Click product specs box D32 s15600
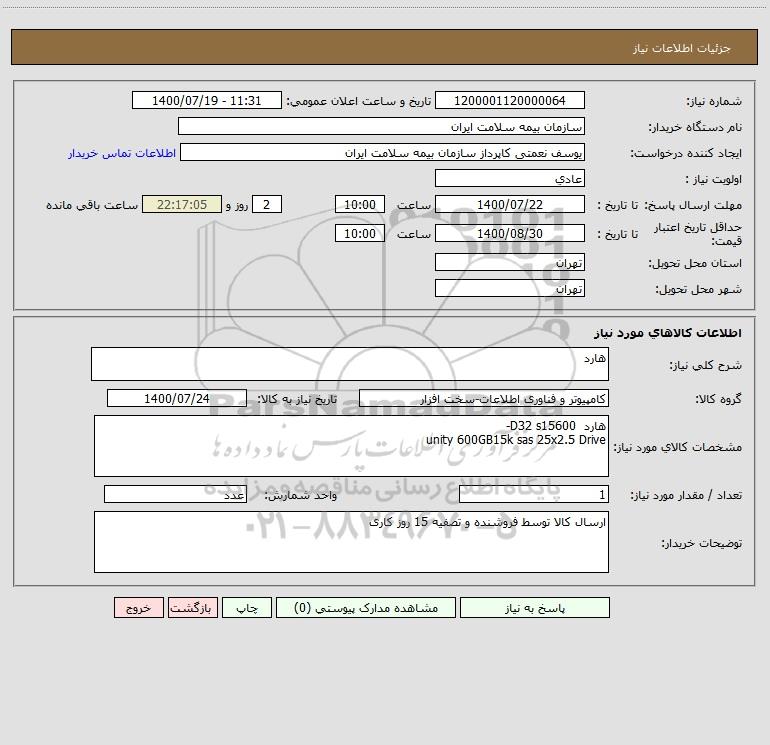770x745 pixels. (x=351, y=446)
